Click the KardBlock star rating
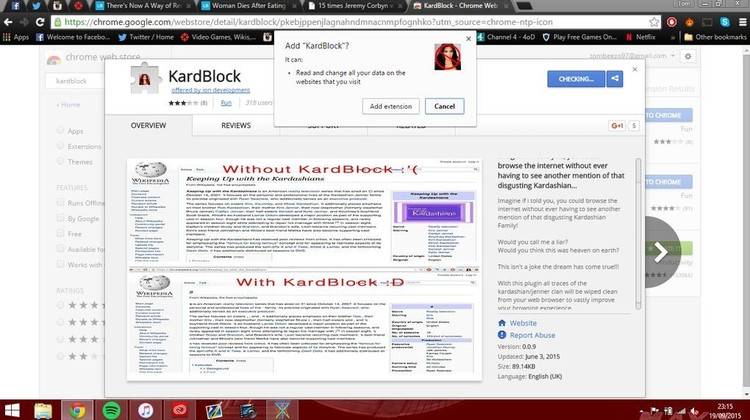Image resolution: width=750 pixels, height=420 pixels. (183, 103)
